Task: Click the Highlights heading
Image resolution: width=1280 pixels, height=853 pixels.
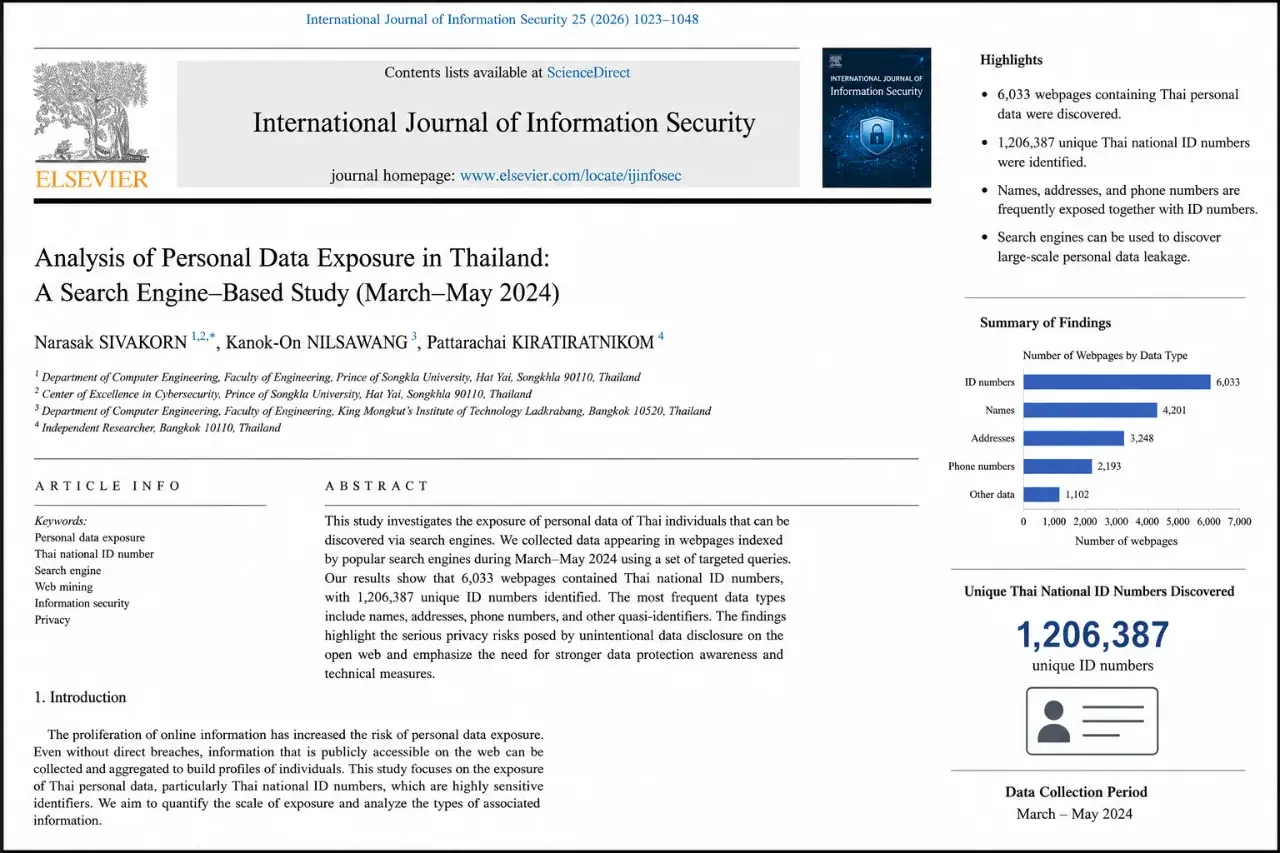Action: tap(1011, 60)
